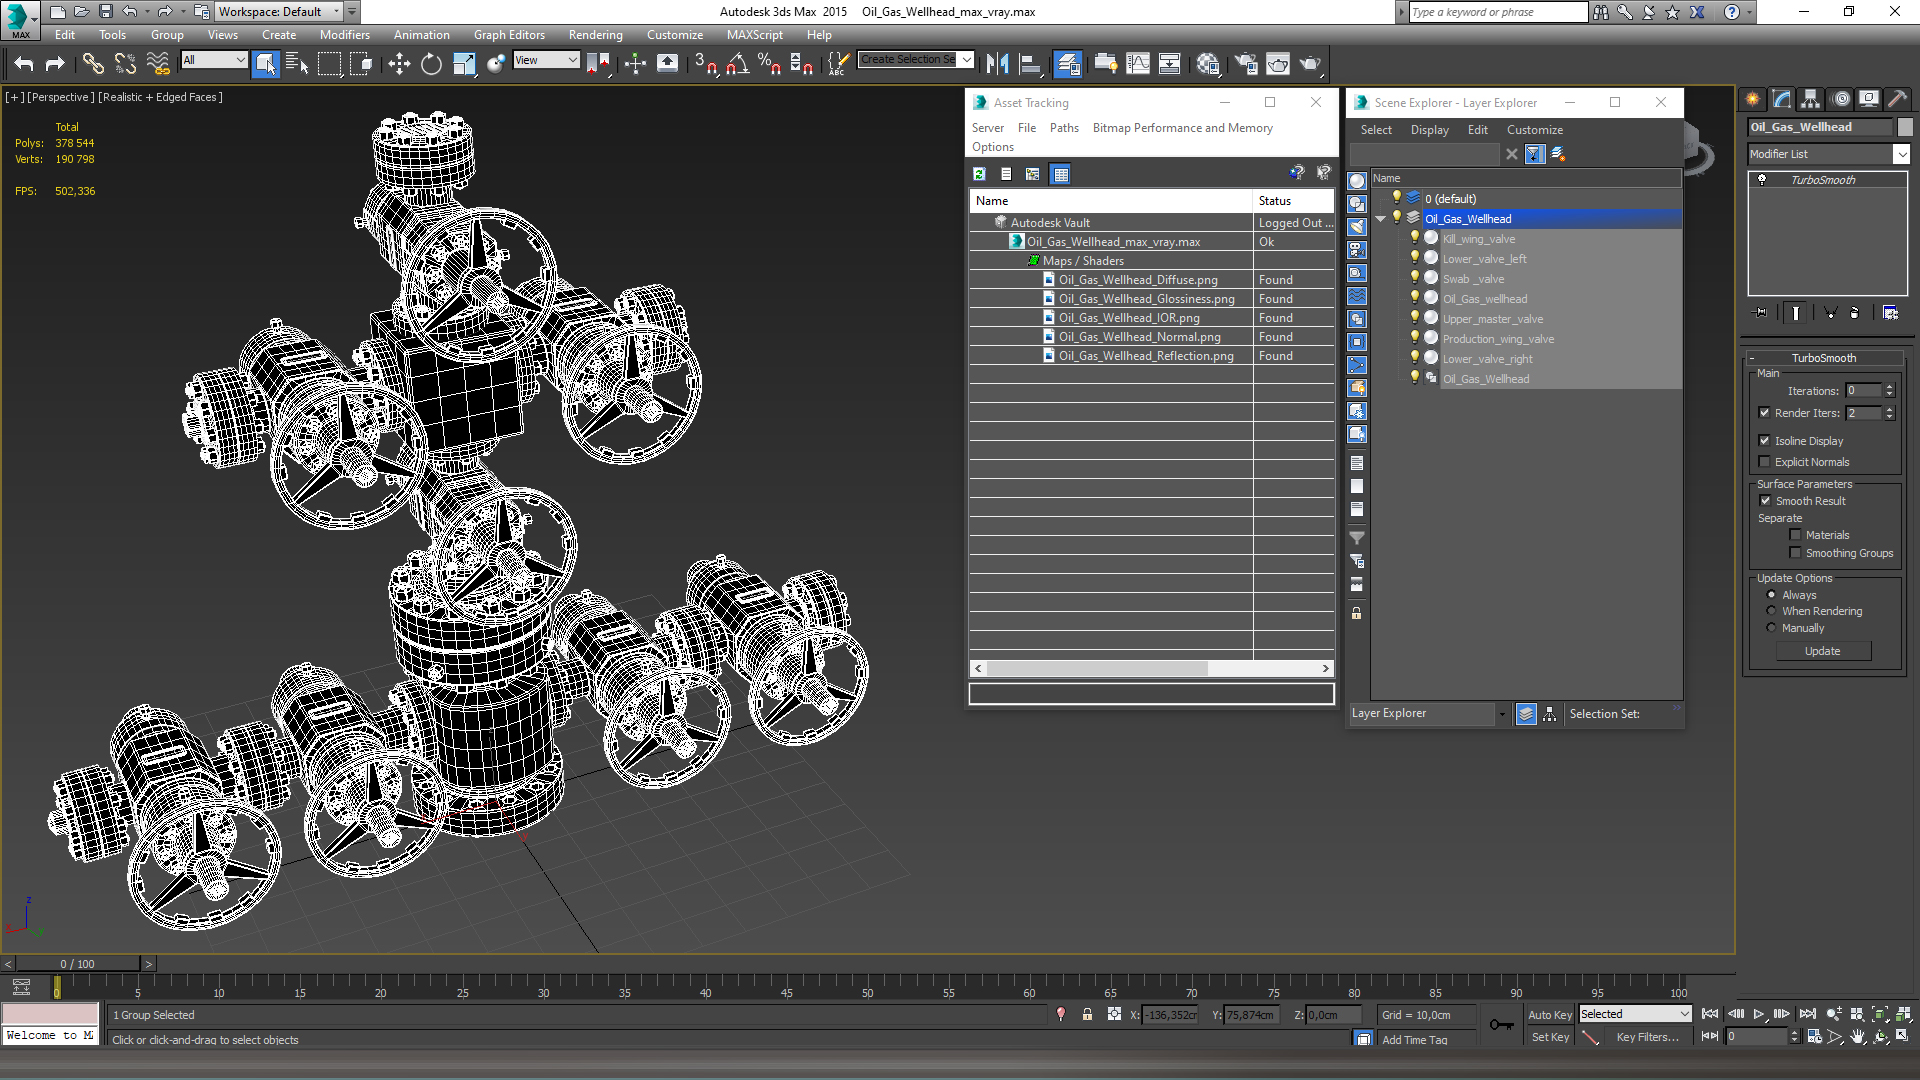Open the Modifier List dropdown

click(x=1901, y=154)
